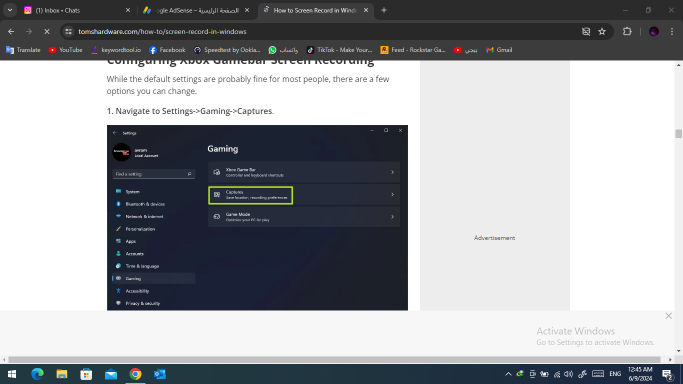Open Outlook from taskbar
Viewport: 683px width, 384px height.
coord(160,374)
